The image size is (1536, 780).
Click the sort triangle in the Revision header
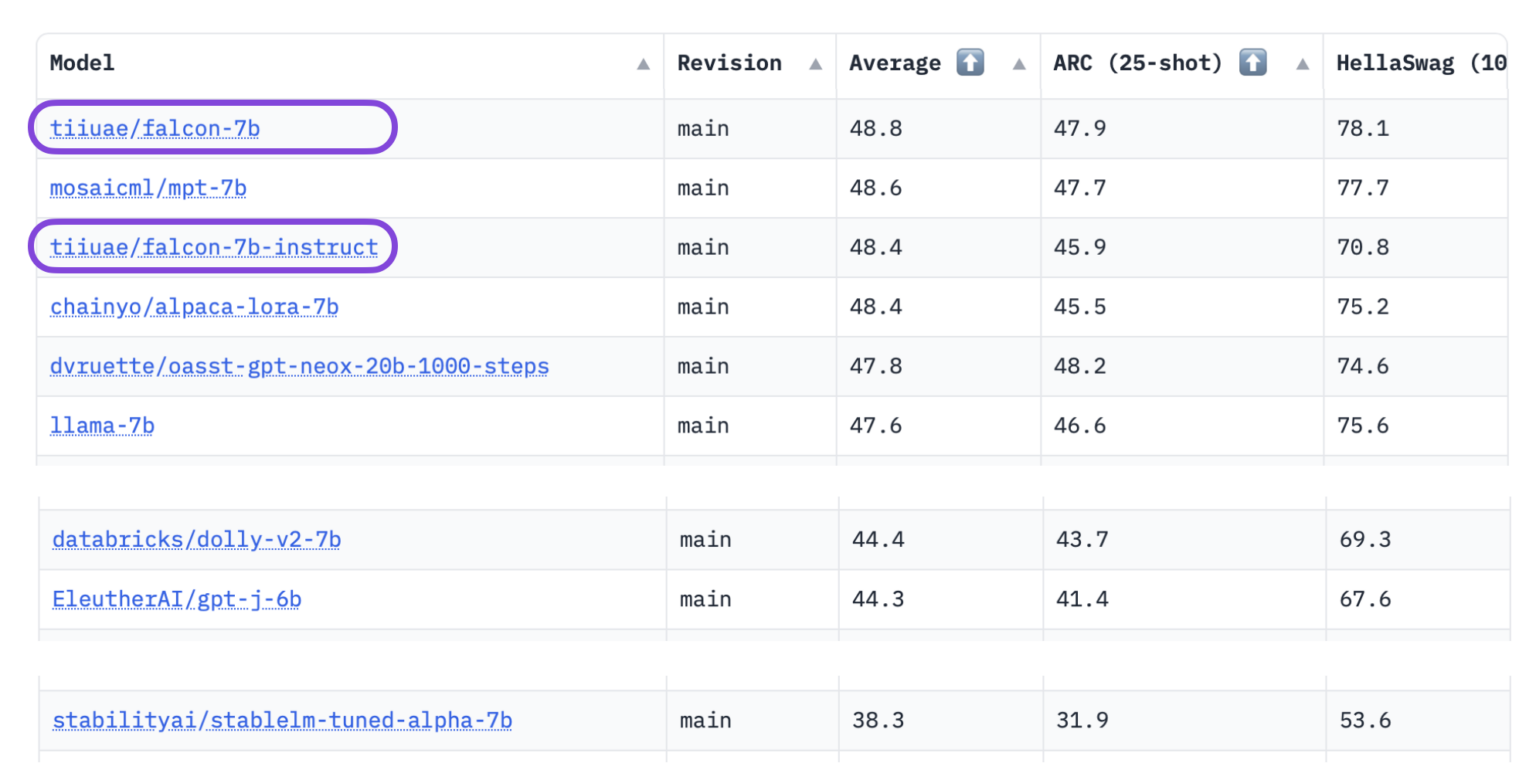point(815,64)
